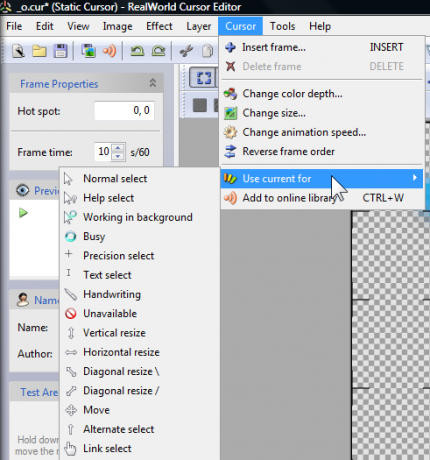Select Move cursor role
This screenshot has width=430, height=460.
140,410
